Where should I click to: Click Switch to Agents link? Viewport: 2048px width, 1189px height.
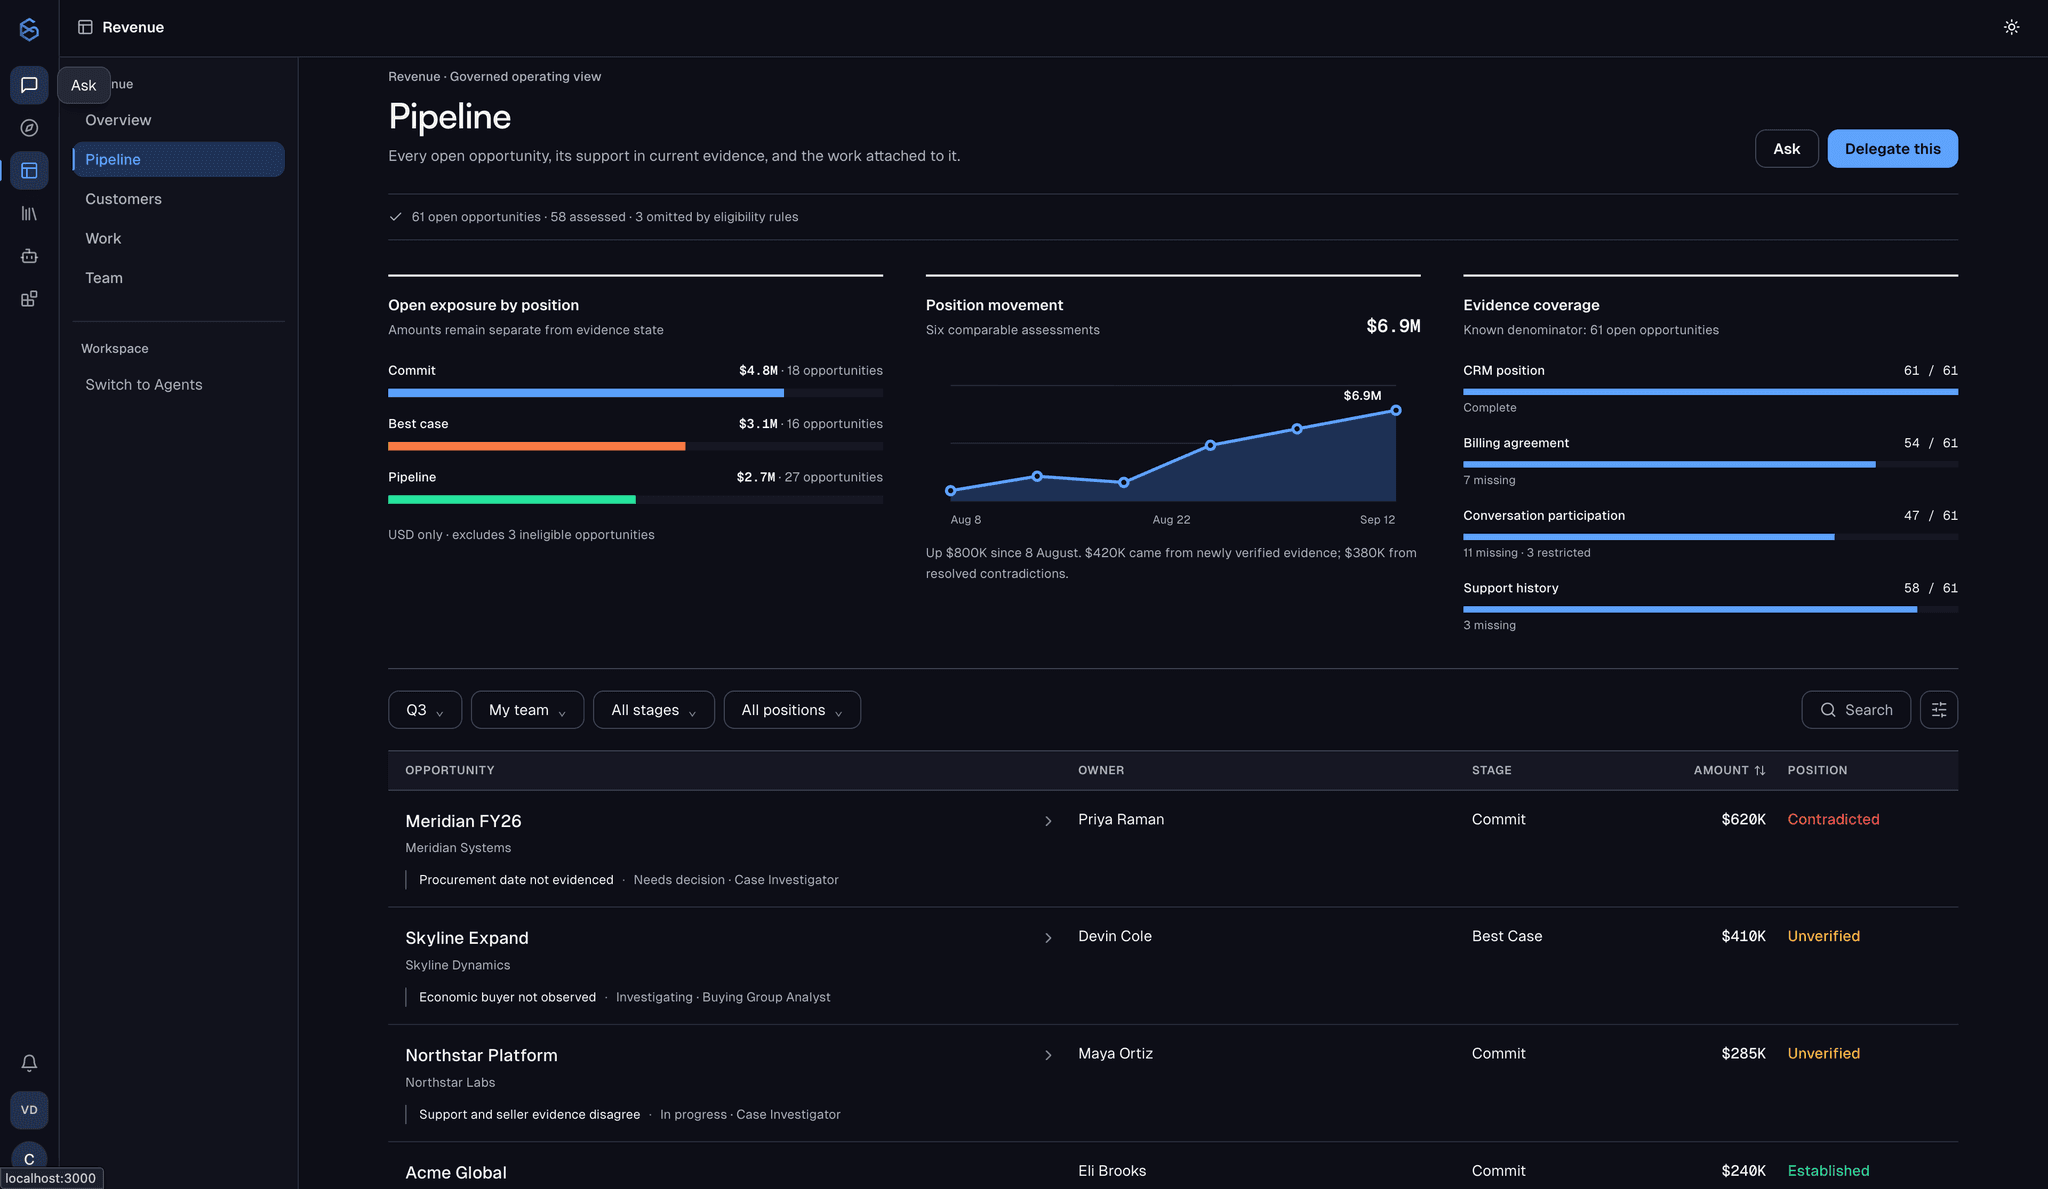click(x=144, y=385)
